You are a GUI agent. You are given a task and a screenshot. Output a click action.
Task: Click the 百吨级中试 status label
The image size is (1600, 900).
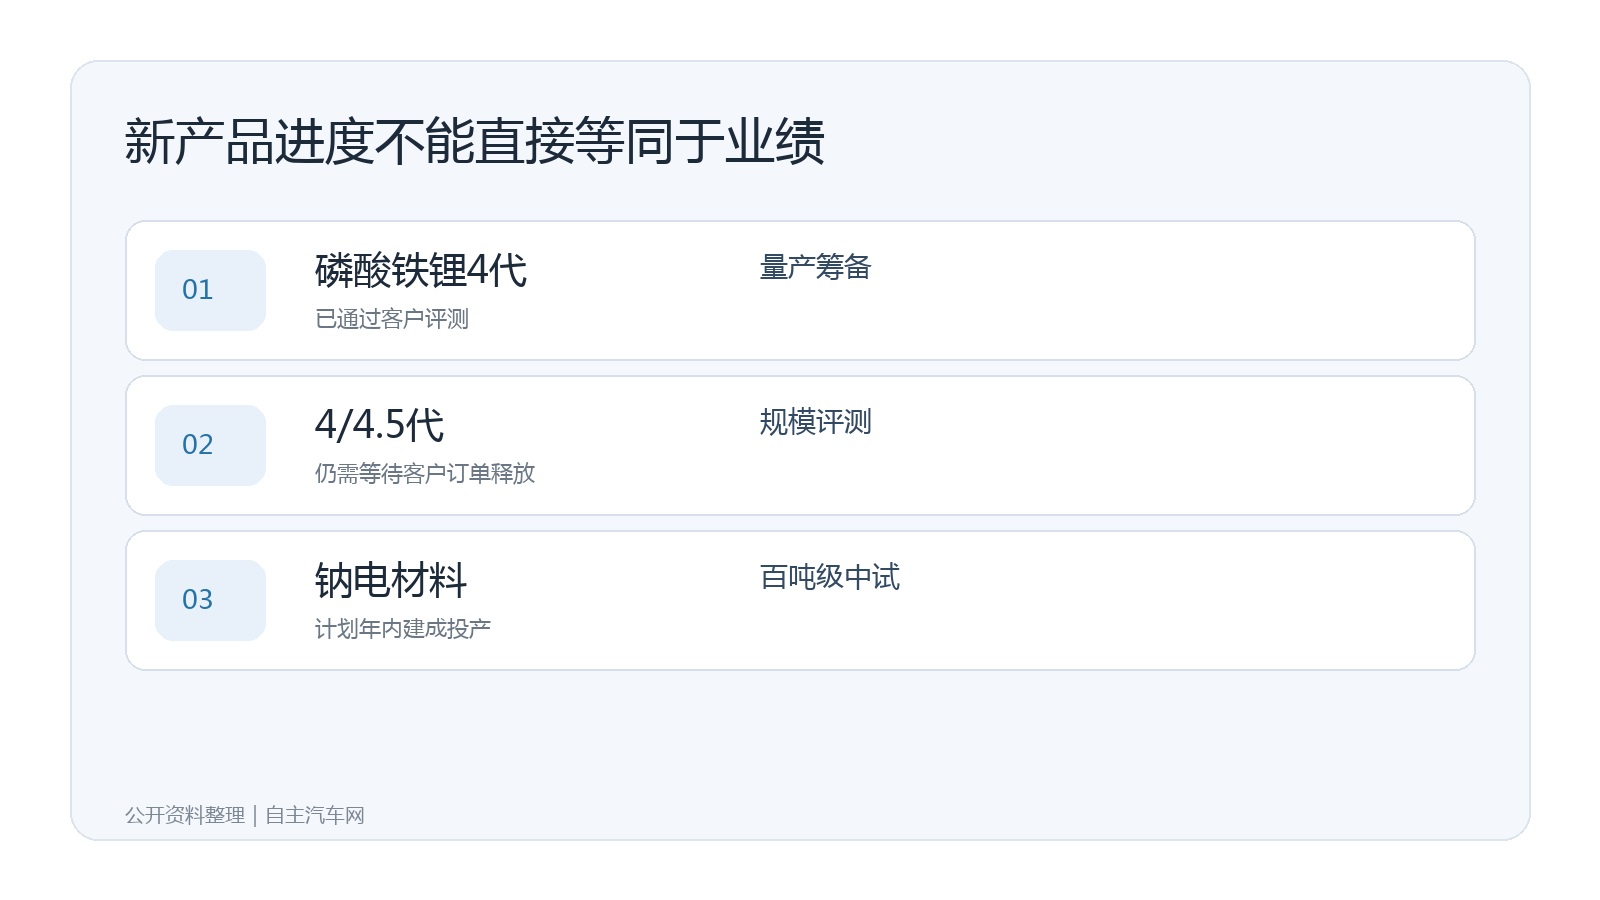(830, 577)
